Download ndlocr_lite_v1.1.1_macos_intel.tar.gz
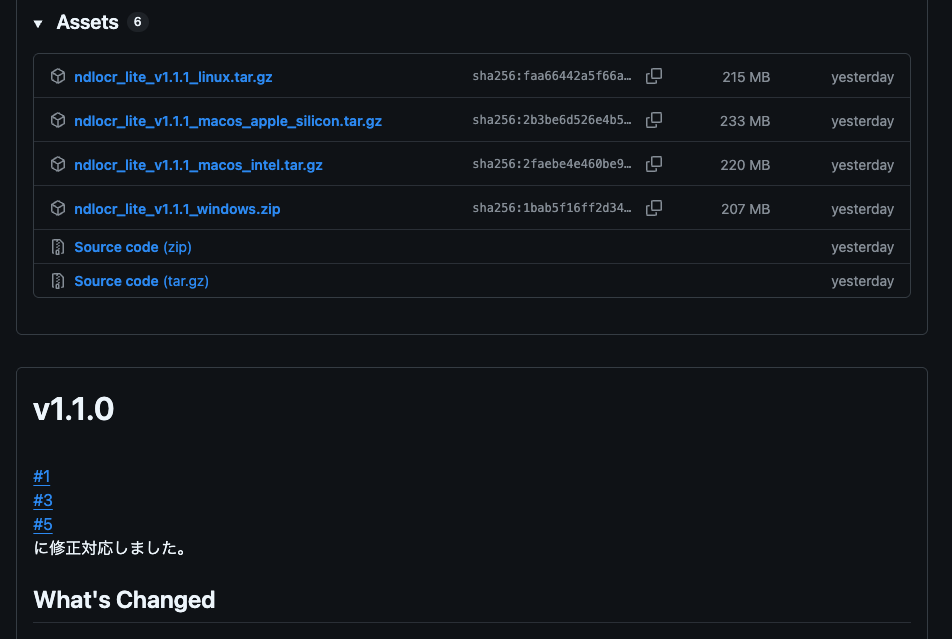 [198, 165]
